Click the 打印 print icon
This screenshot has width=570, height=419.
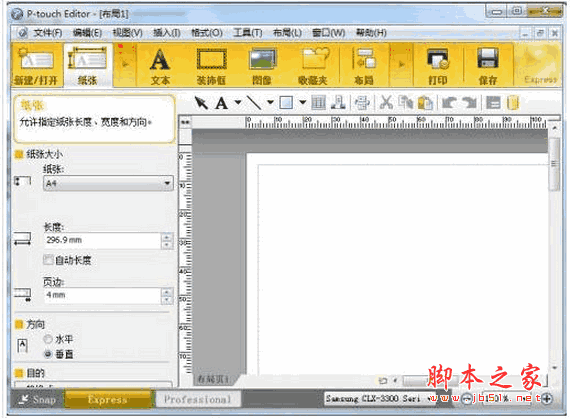[438, 65]
